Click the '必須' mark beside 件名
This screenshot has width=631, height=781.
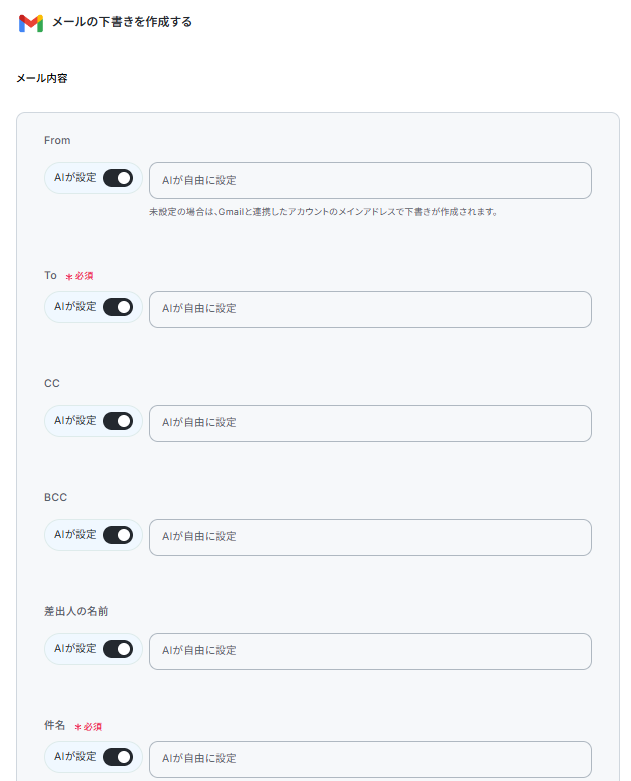coord(88,727)
